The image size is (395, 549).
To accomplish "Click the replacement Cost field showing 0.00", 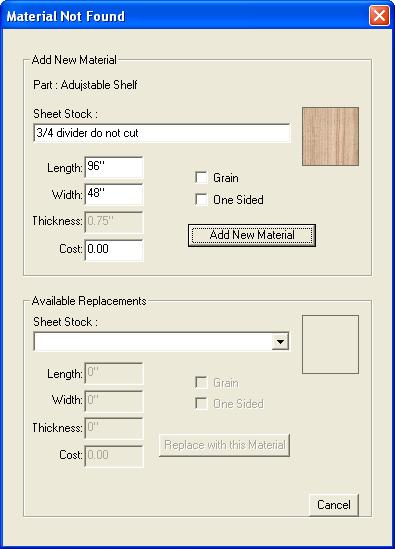I will [114, 456].
